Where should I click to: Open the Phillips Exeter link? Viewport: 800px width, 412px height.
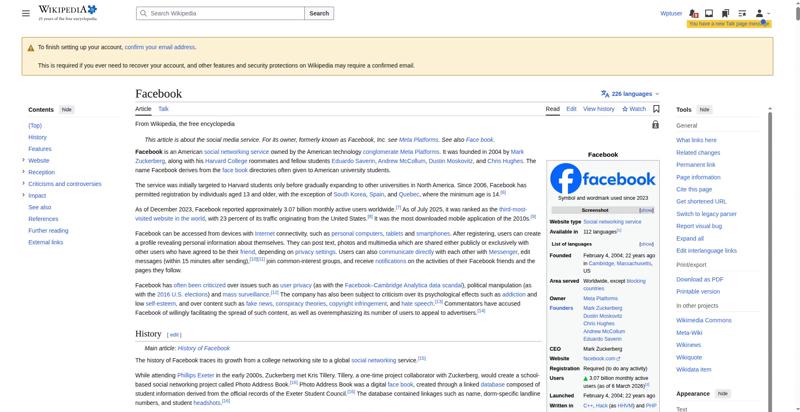coord(195,375)
